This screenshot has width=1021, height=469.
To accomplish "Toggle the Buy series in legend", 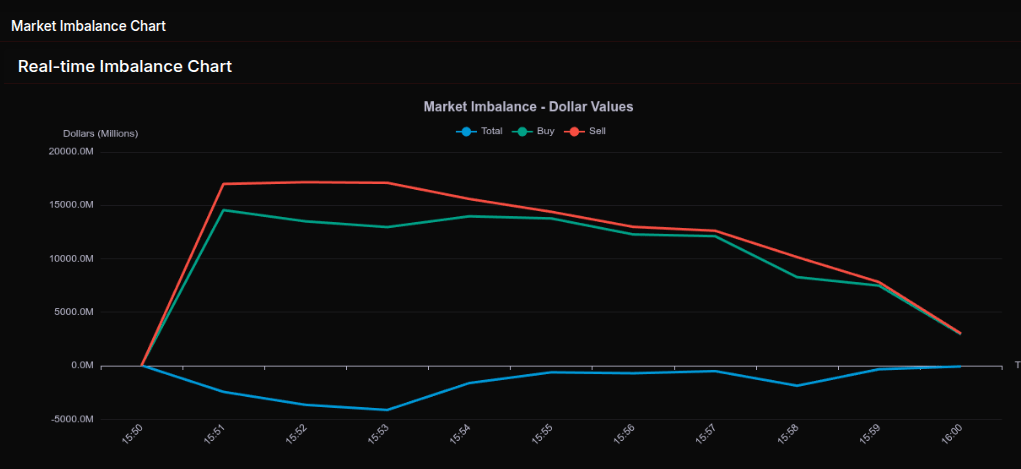I will point(533,131).
